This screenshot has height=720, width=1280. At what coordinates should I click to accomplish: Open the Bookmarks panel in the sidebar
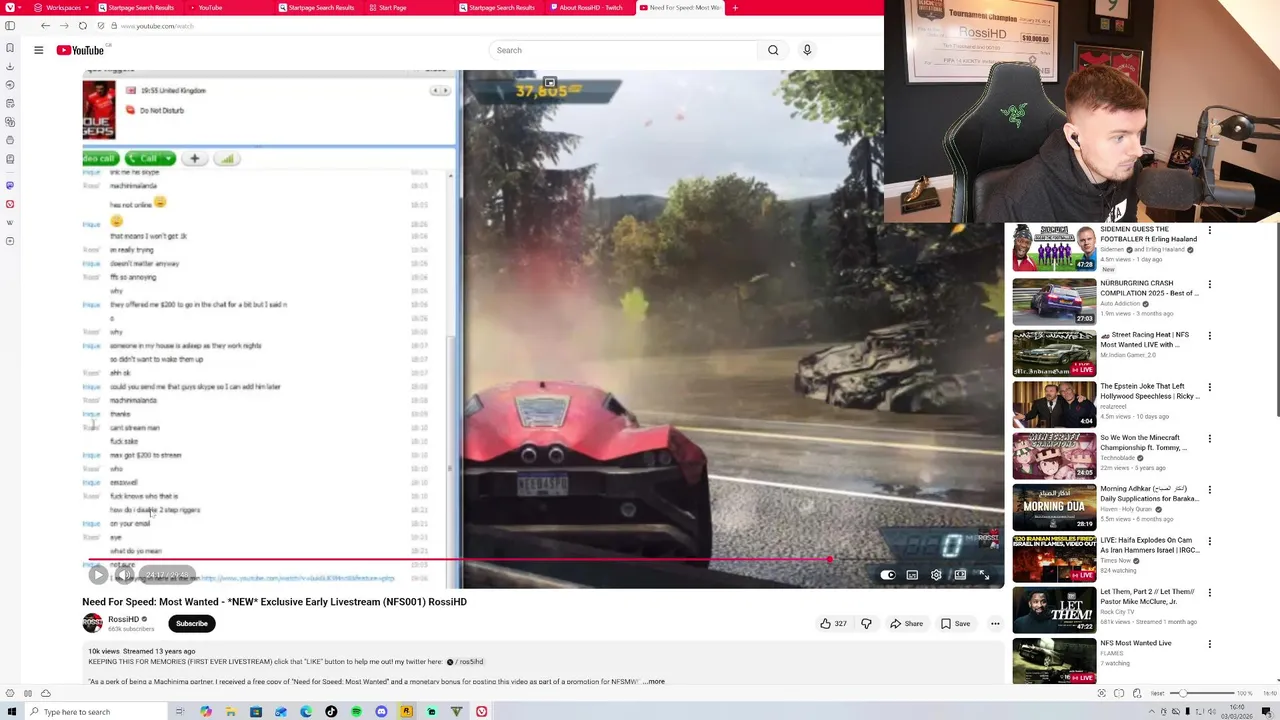(x=10, y=48)
